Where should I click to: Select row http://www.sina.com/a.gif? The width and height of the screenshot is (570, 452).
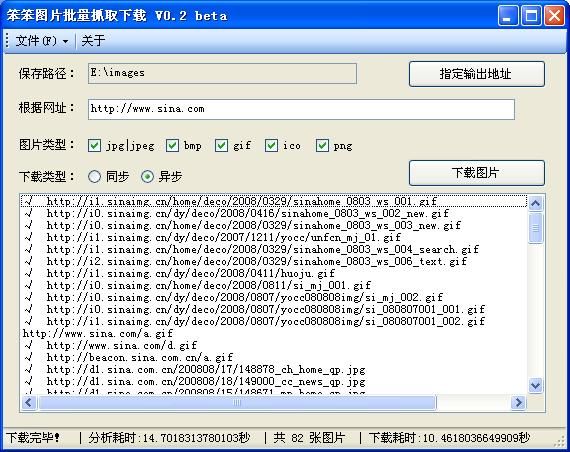274,333
